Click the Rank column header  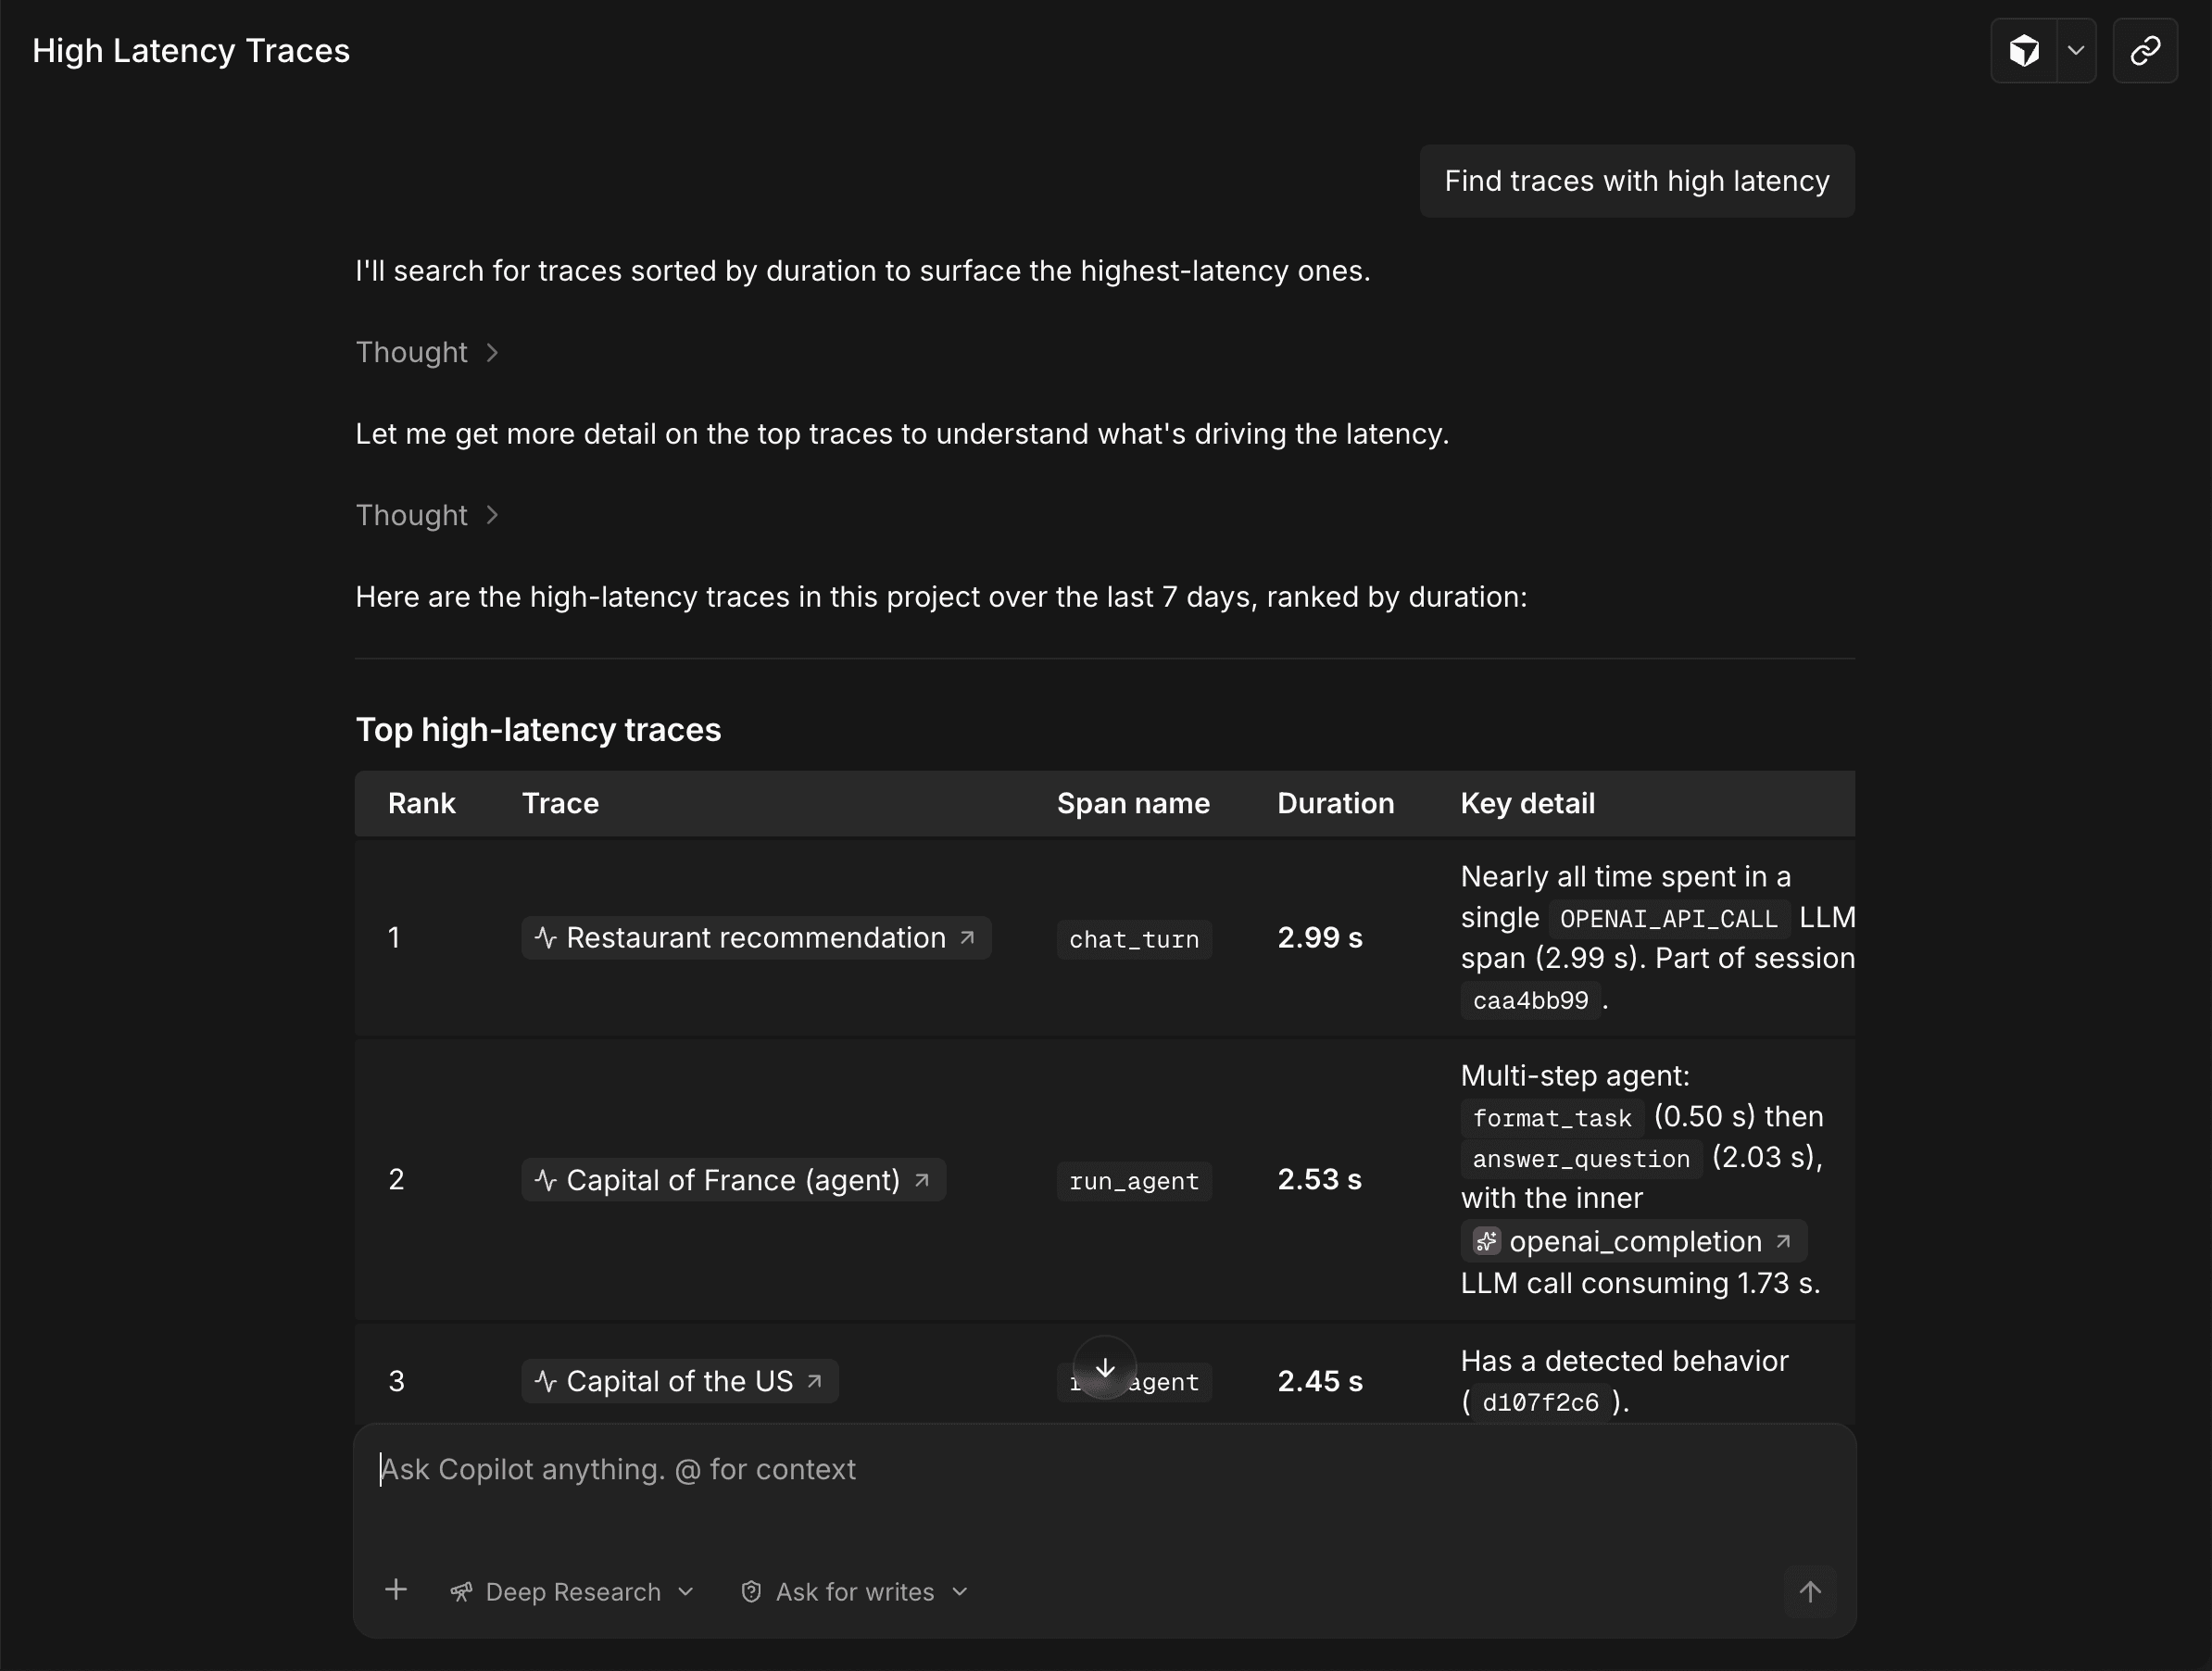(422, 803)
